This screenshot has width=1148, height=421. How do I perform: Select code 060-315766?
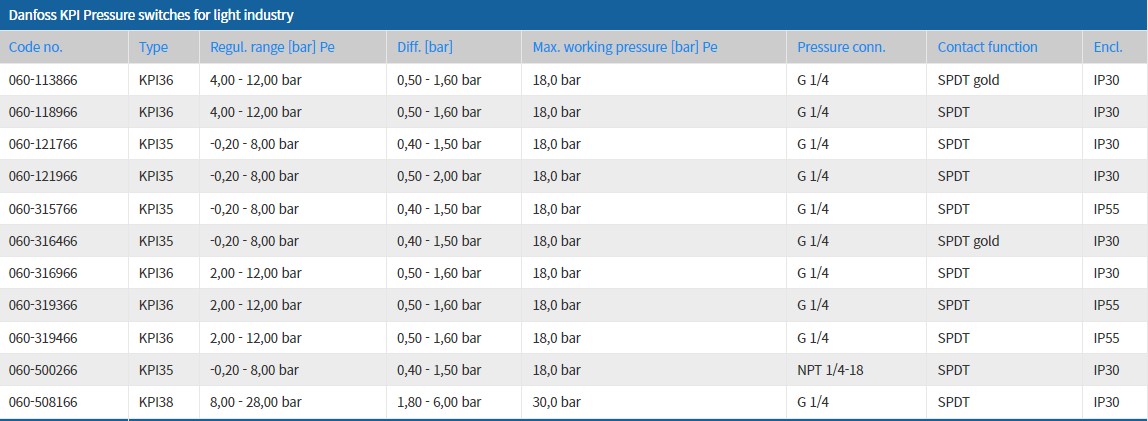coord(43,209)
